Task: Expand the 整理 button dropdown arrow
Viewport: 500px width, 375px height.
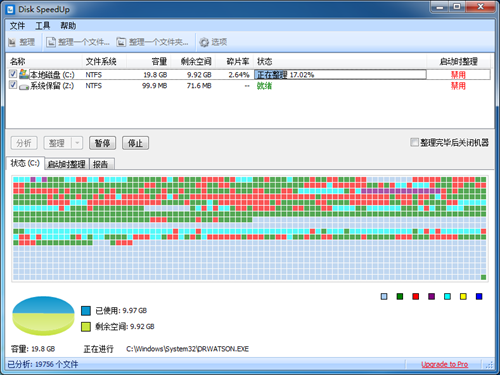Action: click(77, 143)
